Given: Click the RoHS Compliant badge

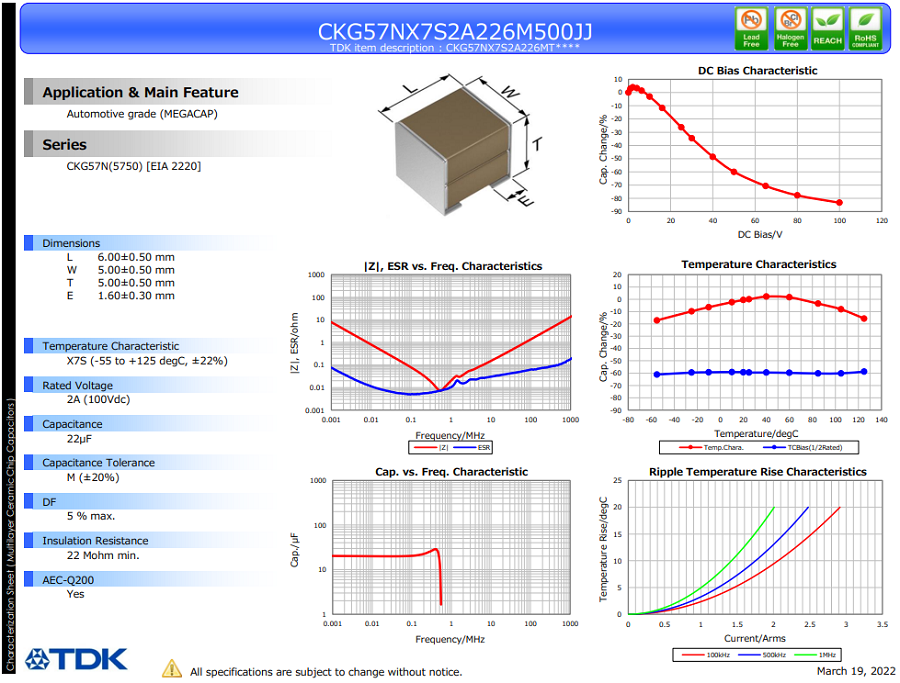Looking at the screenshot, I should point(866,29).
